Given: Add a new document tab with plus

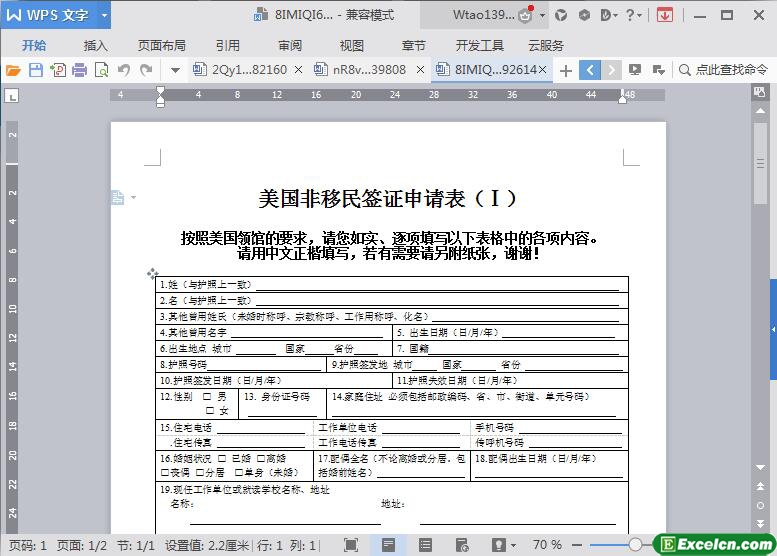Looking at the screenshot, I should tap(565, 71).
